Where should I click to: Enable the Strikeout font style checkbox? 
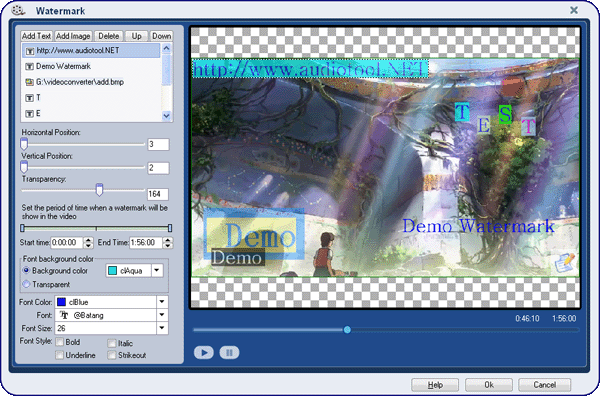(112, 355)
